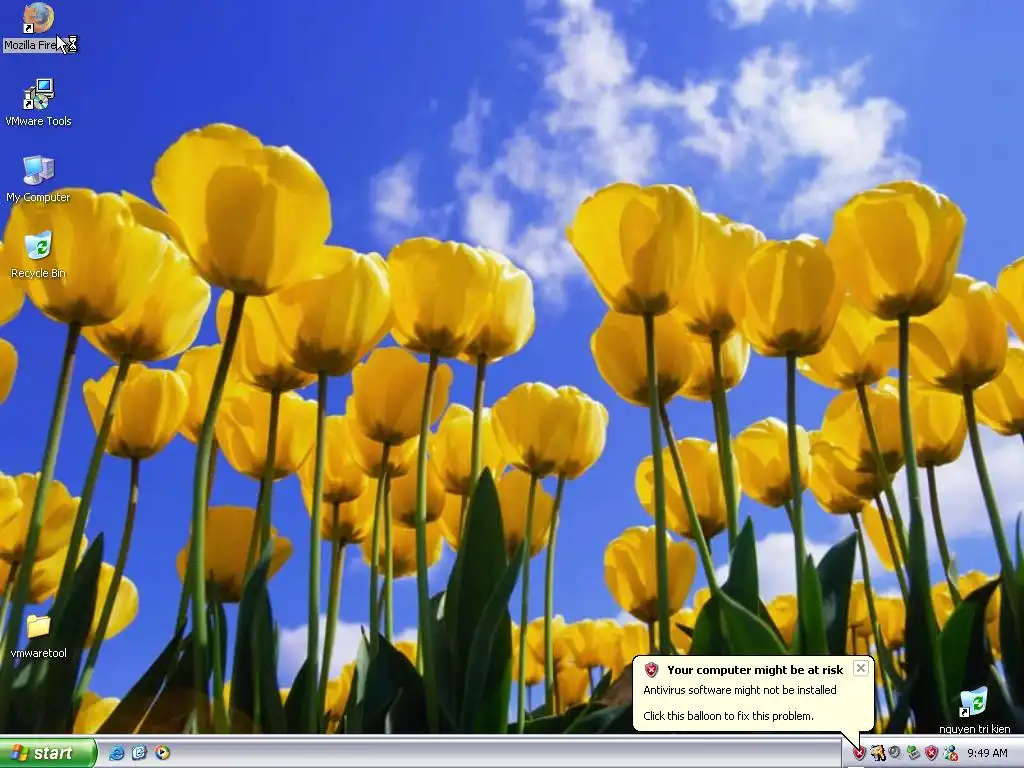Image resolution: width=1024 pixels, height=768 pixels.
Task: Click the tray icon right of balloon's shield
Action: point(878,754)
